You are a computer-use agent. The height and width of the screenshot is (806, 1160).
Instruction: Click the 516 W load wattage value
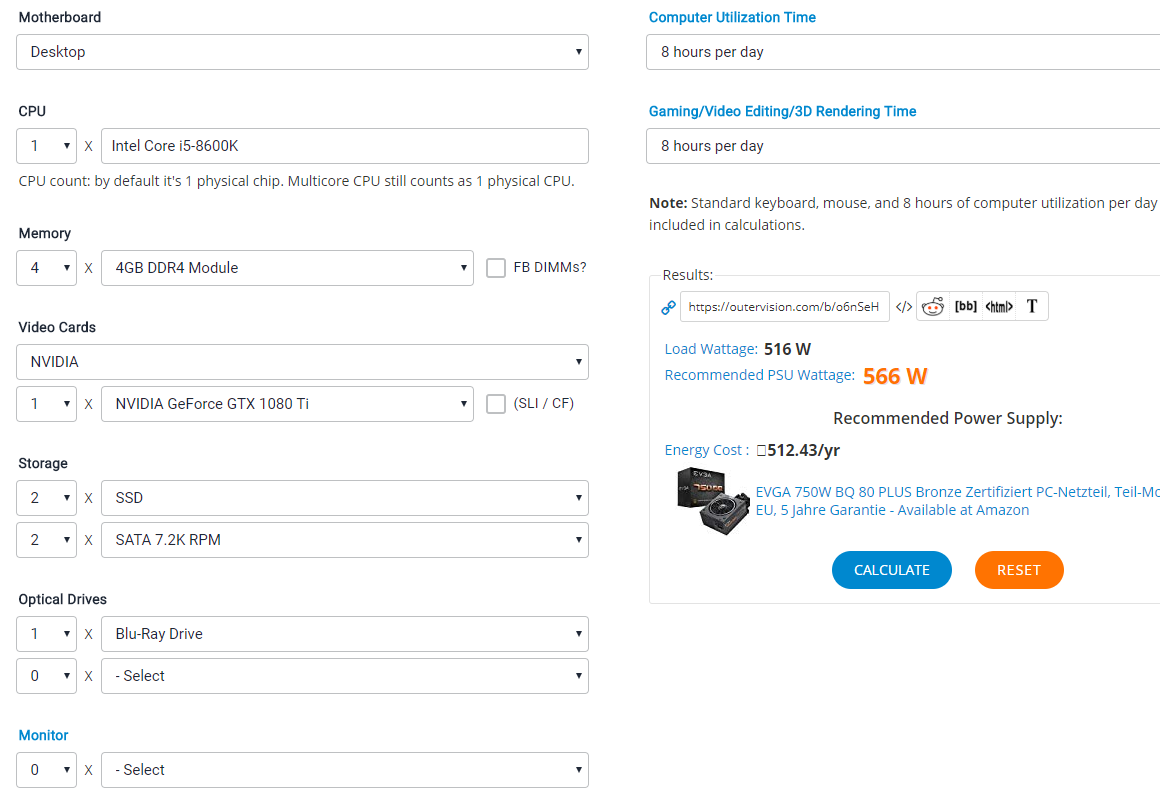point(787,349)
